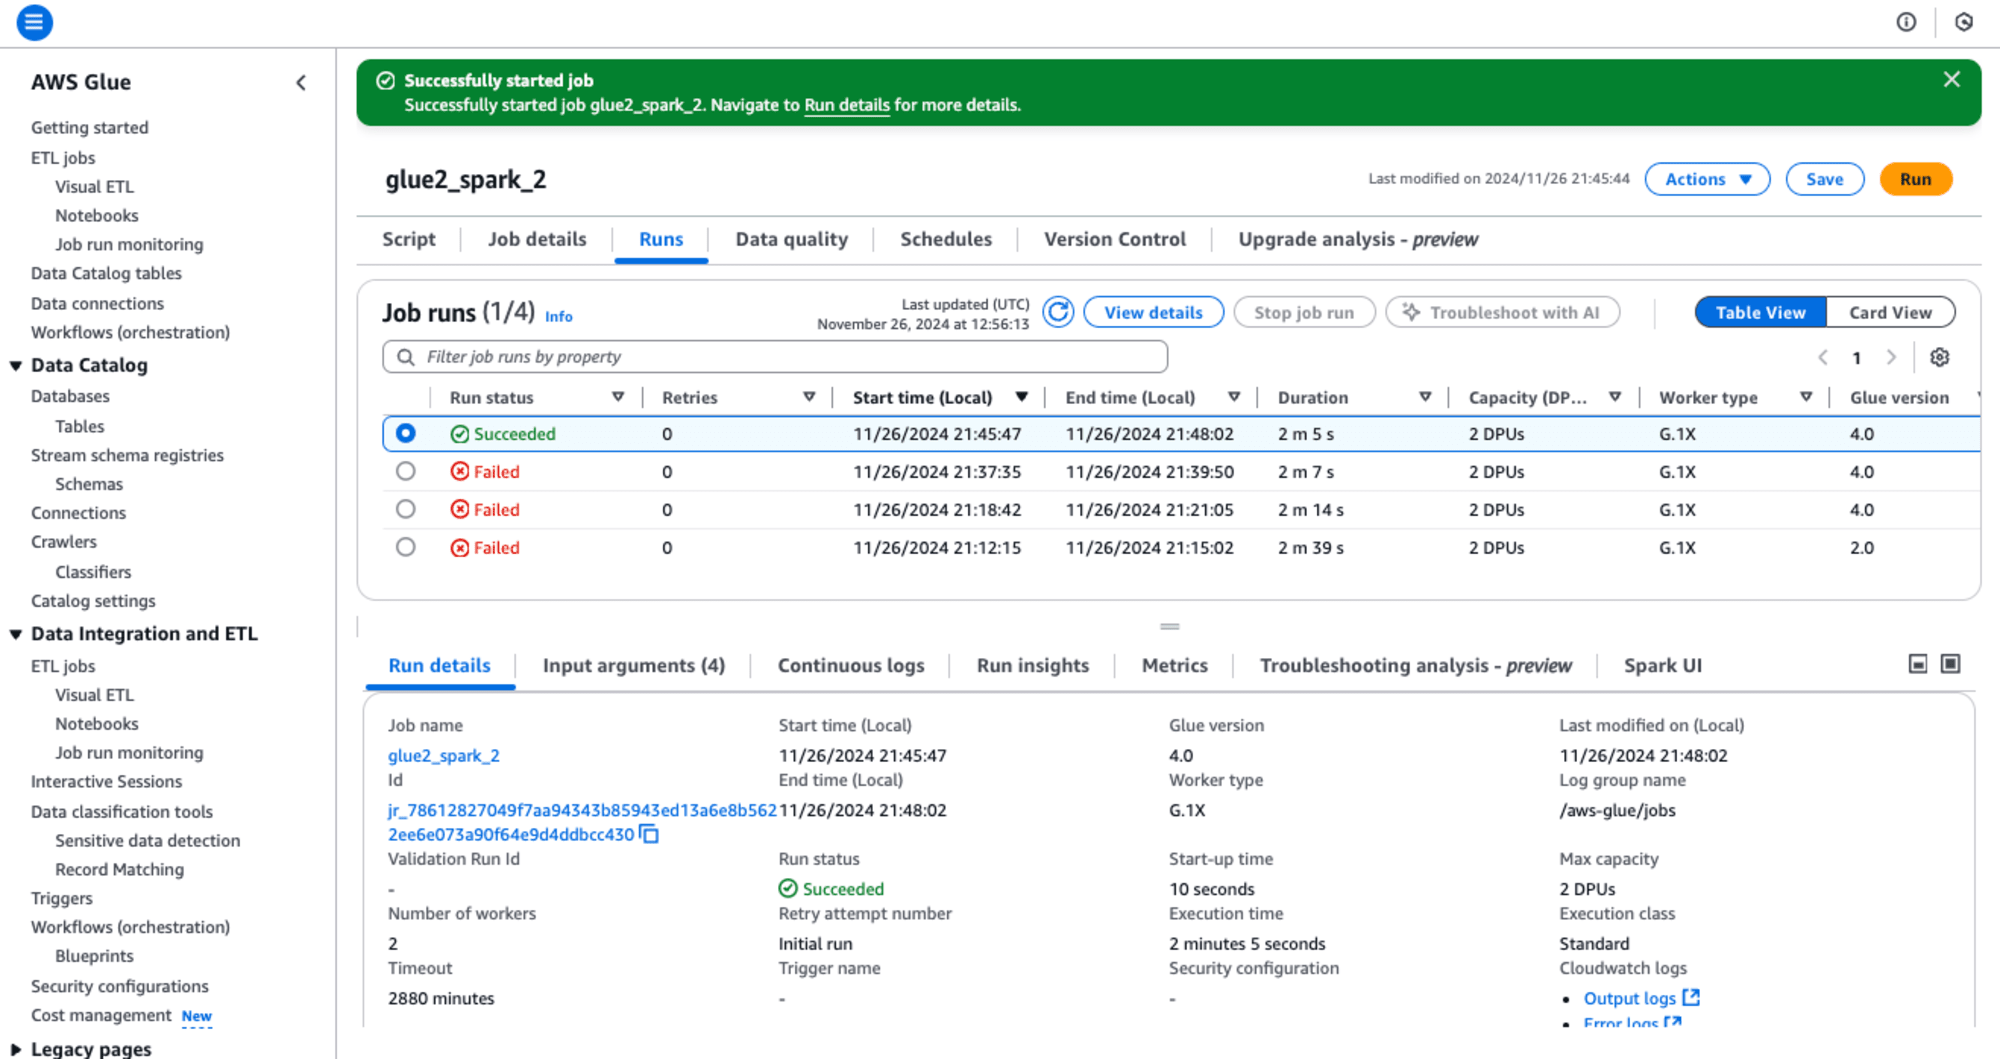Refresh the job runs list
The height and width of the screenshot is (1059, 2000).
coord(1058,312)
